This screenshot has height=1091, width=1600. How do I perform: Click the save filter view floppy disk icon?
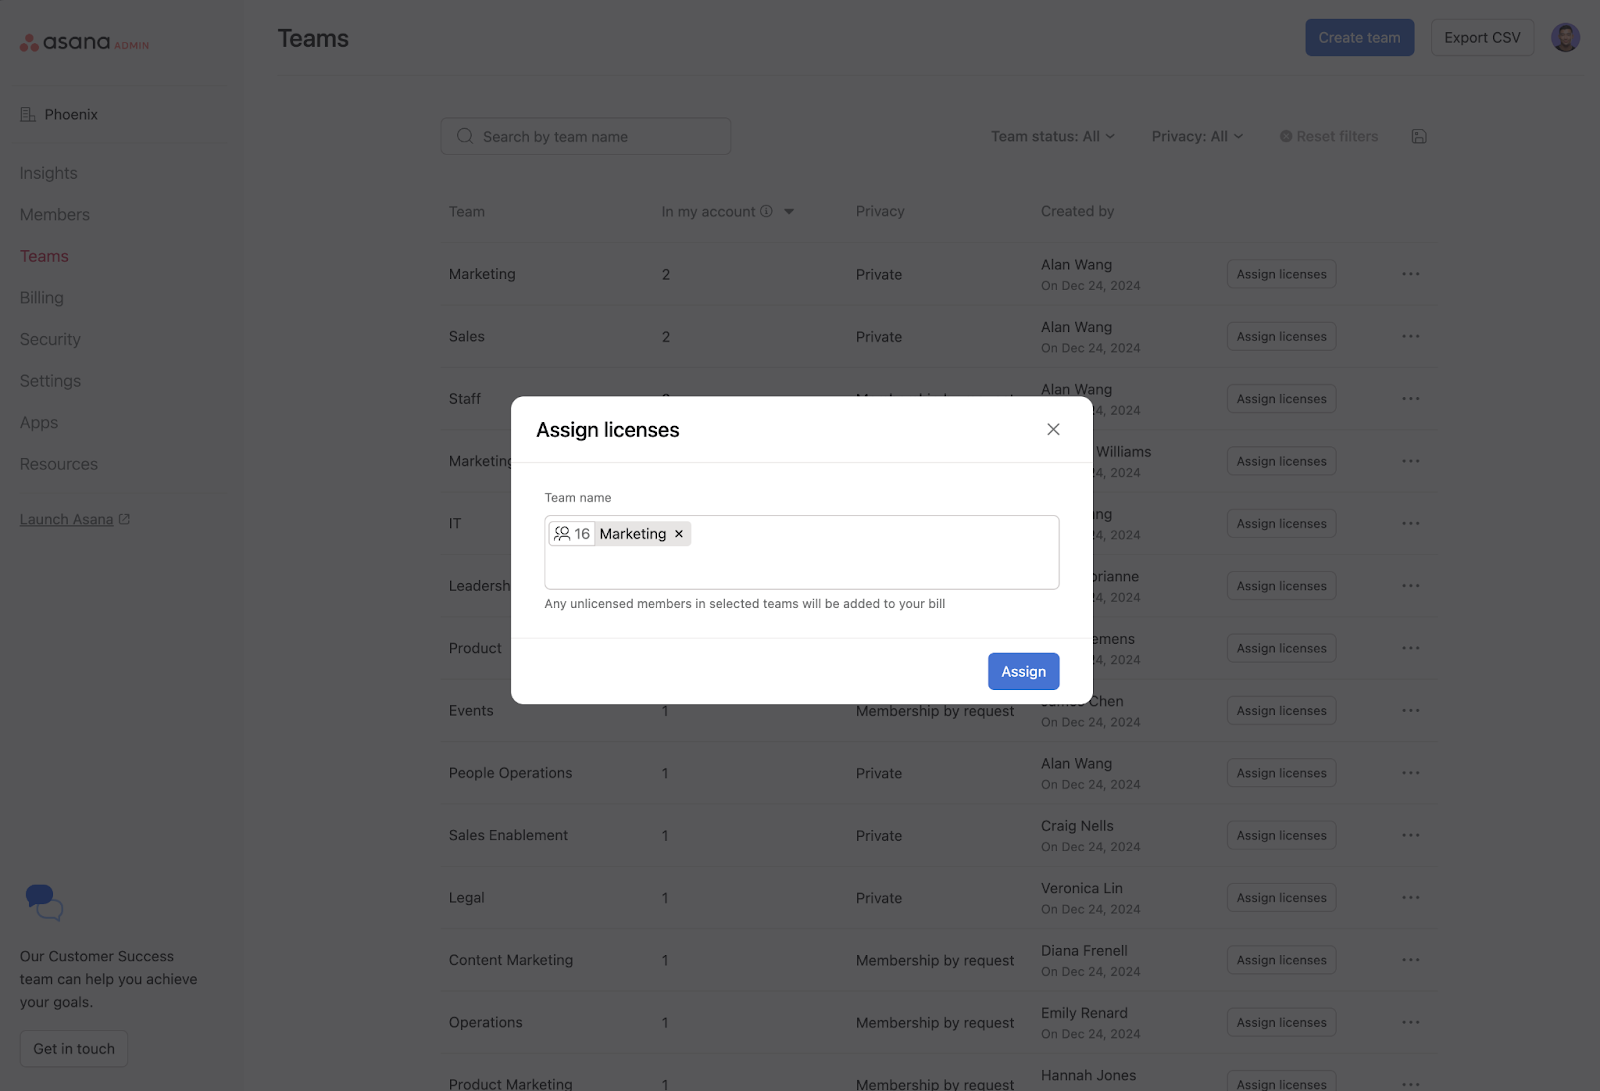pos(1419,135)
